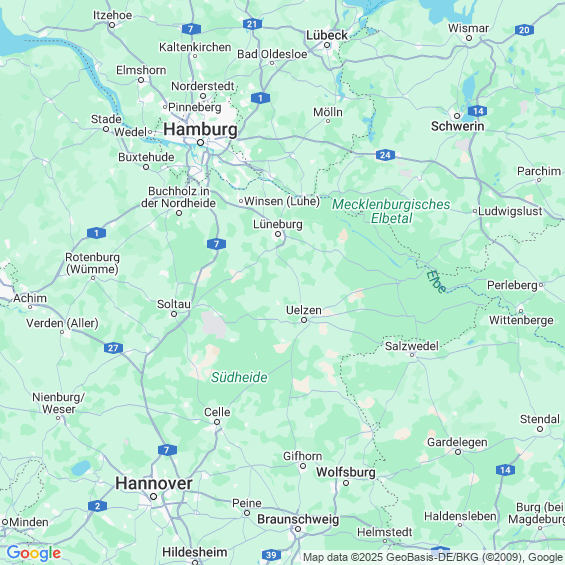The height and width of the screenshot is (565, 565).
Task: Click the Wolfsburg city label
Action: coord(346,472)
